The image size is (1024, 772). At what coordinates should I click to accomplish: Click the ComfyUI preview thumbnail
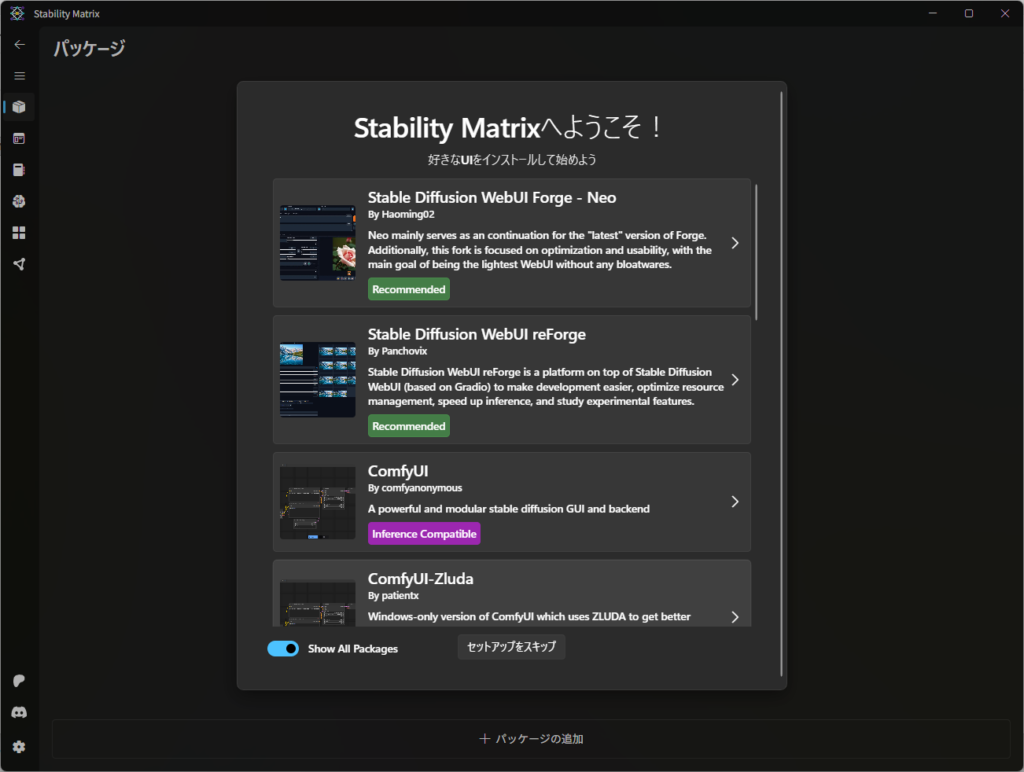(x=317, y=502)
